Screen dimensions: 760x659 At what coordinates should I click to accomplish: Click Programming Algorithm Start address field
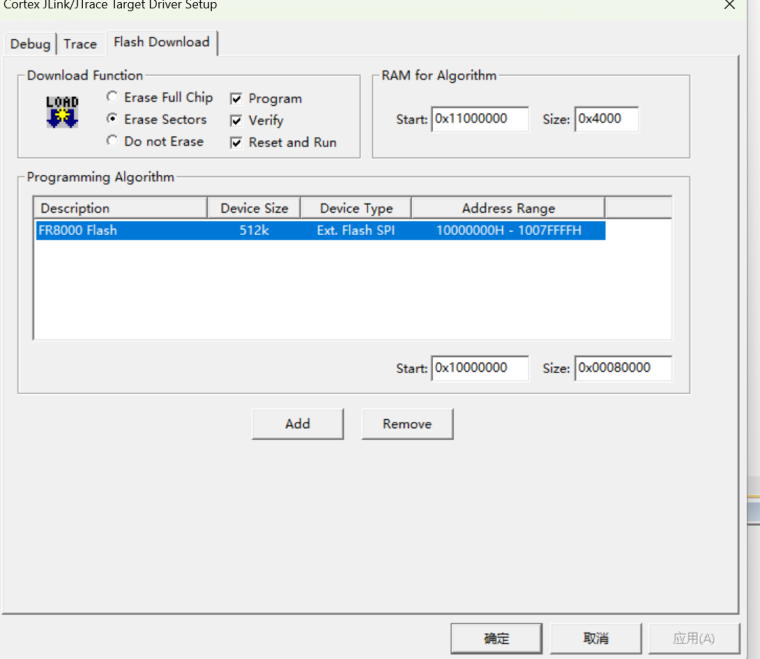(480, 368)
